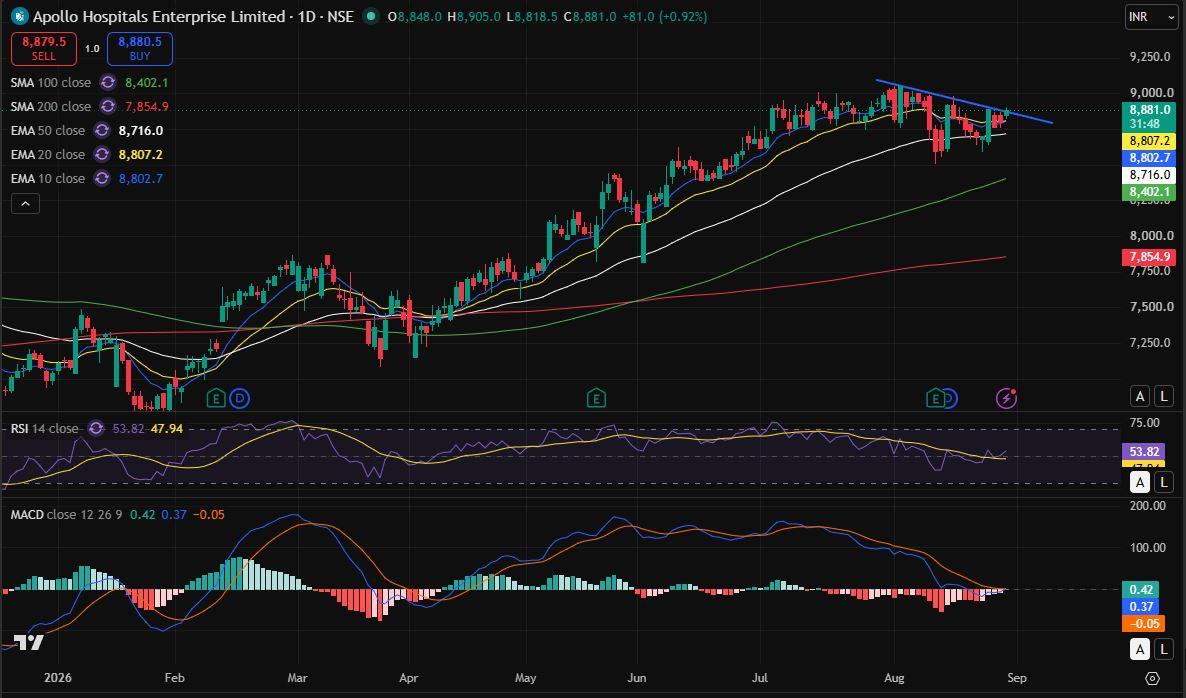Open chart settings hexagon gear icon

pyautogui.click(x=1152, y=678)
